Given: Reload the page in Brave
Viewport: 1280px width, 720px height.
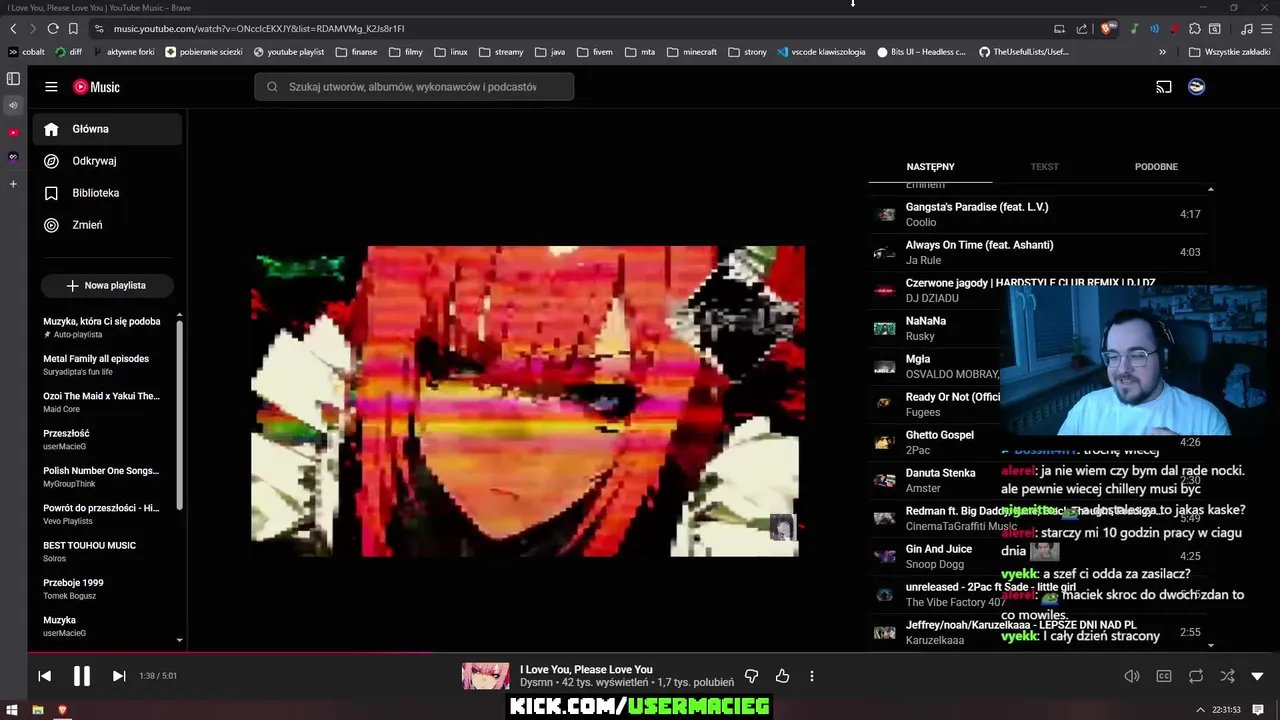Looking at the screenshot, I should tap(53, 29).
